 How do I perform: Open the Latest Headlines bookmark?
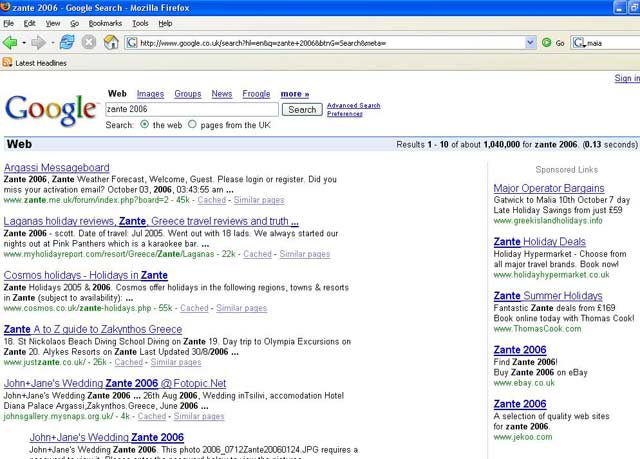click(41, 63)
